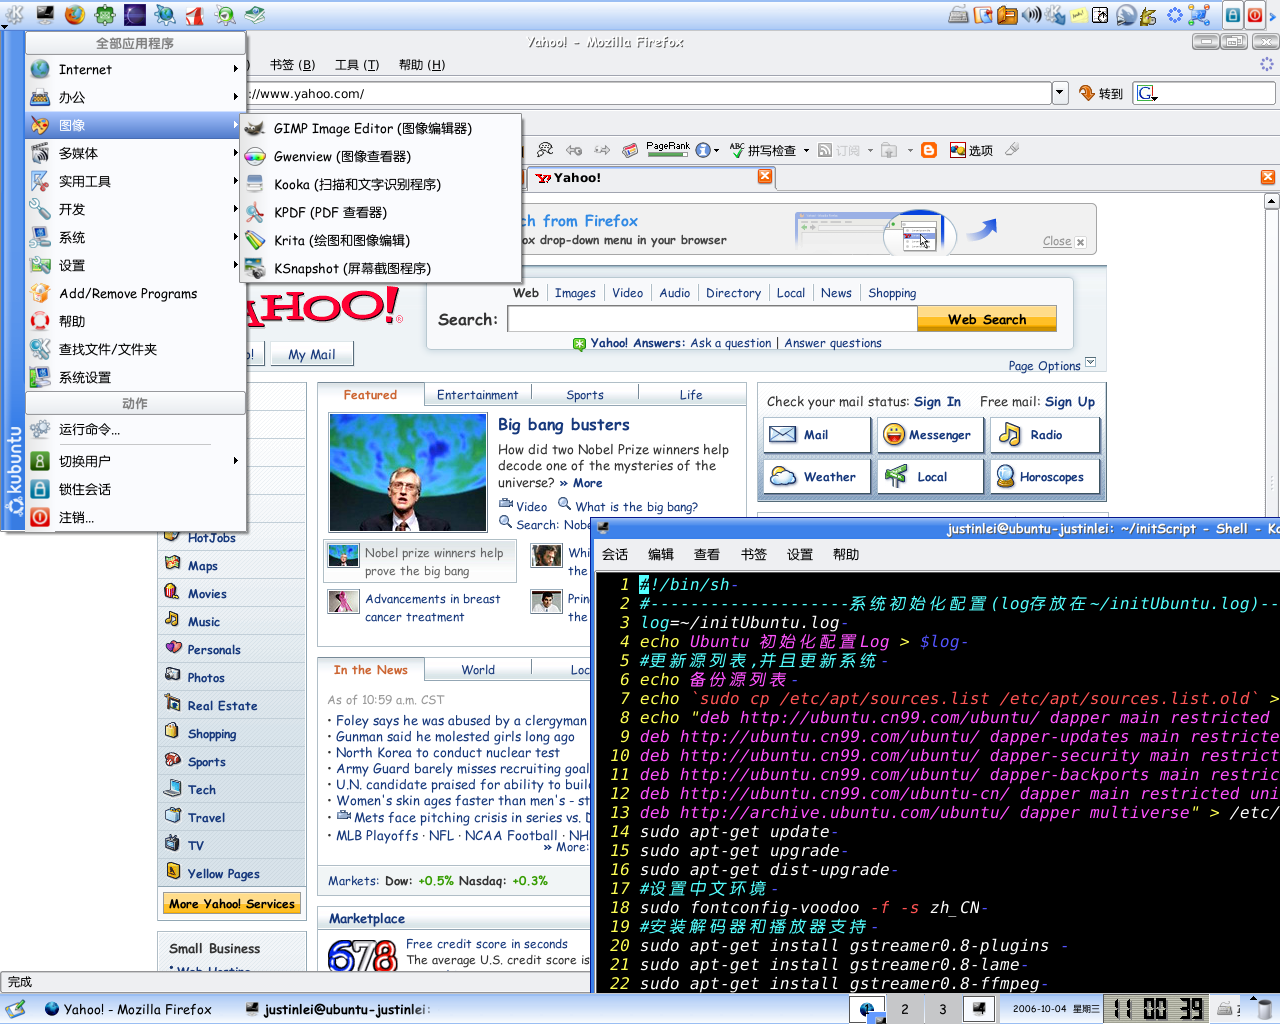
Task: Open the Horoscopes button
Action: coord(1045,477)
